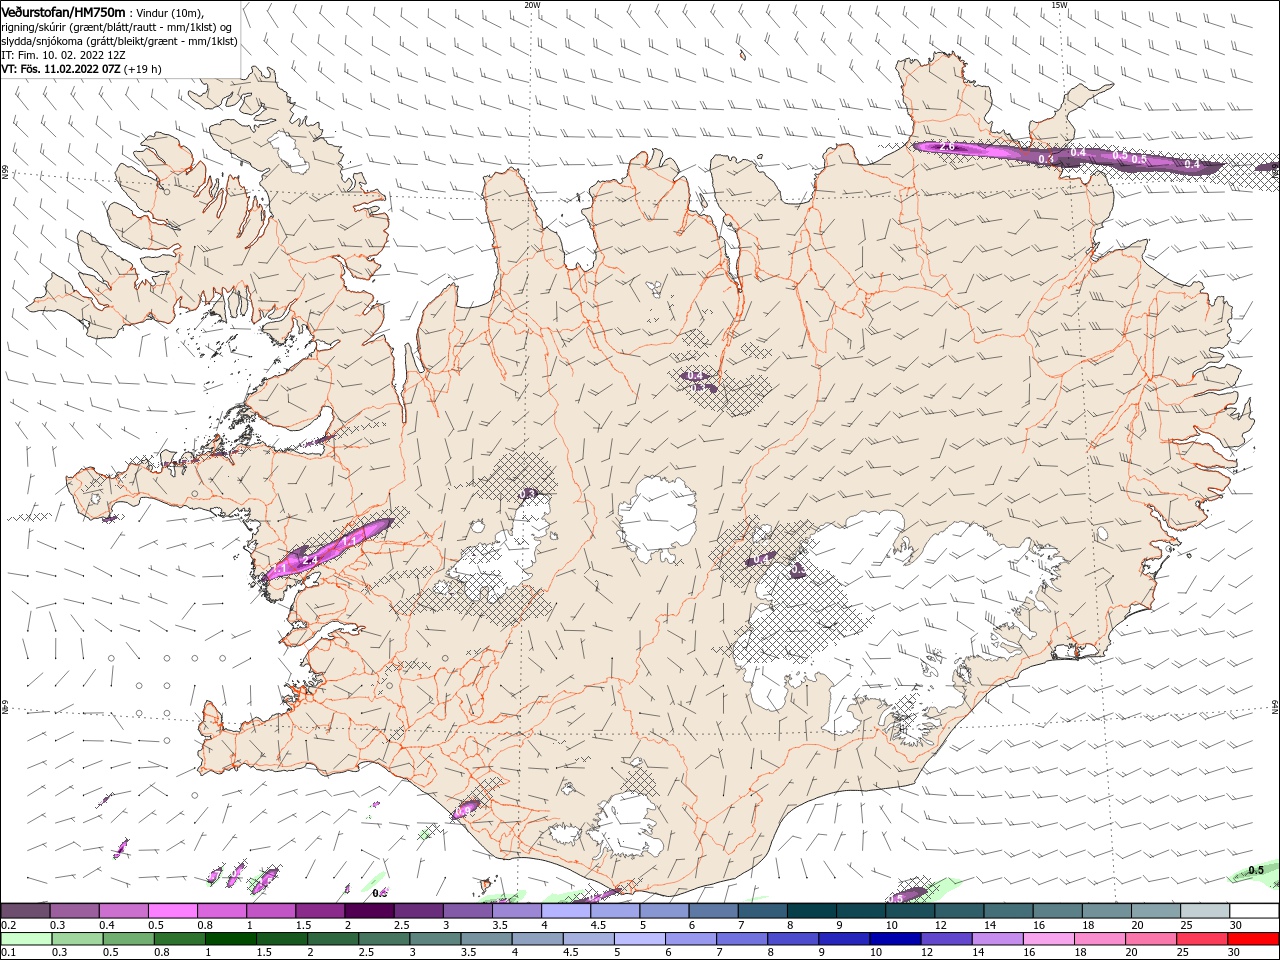Click the pale lavender 4–4.5 upper legend swatch
This screenshot has height=960, width=1280.
[x=565, y=911]
